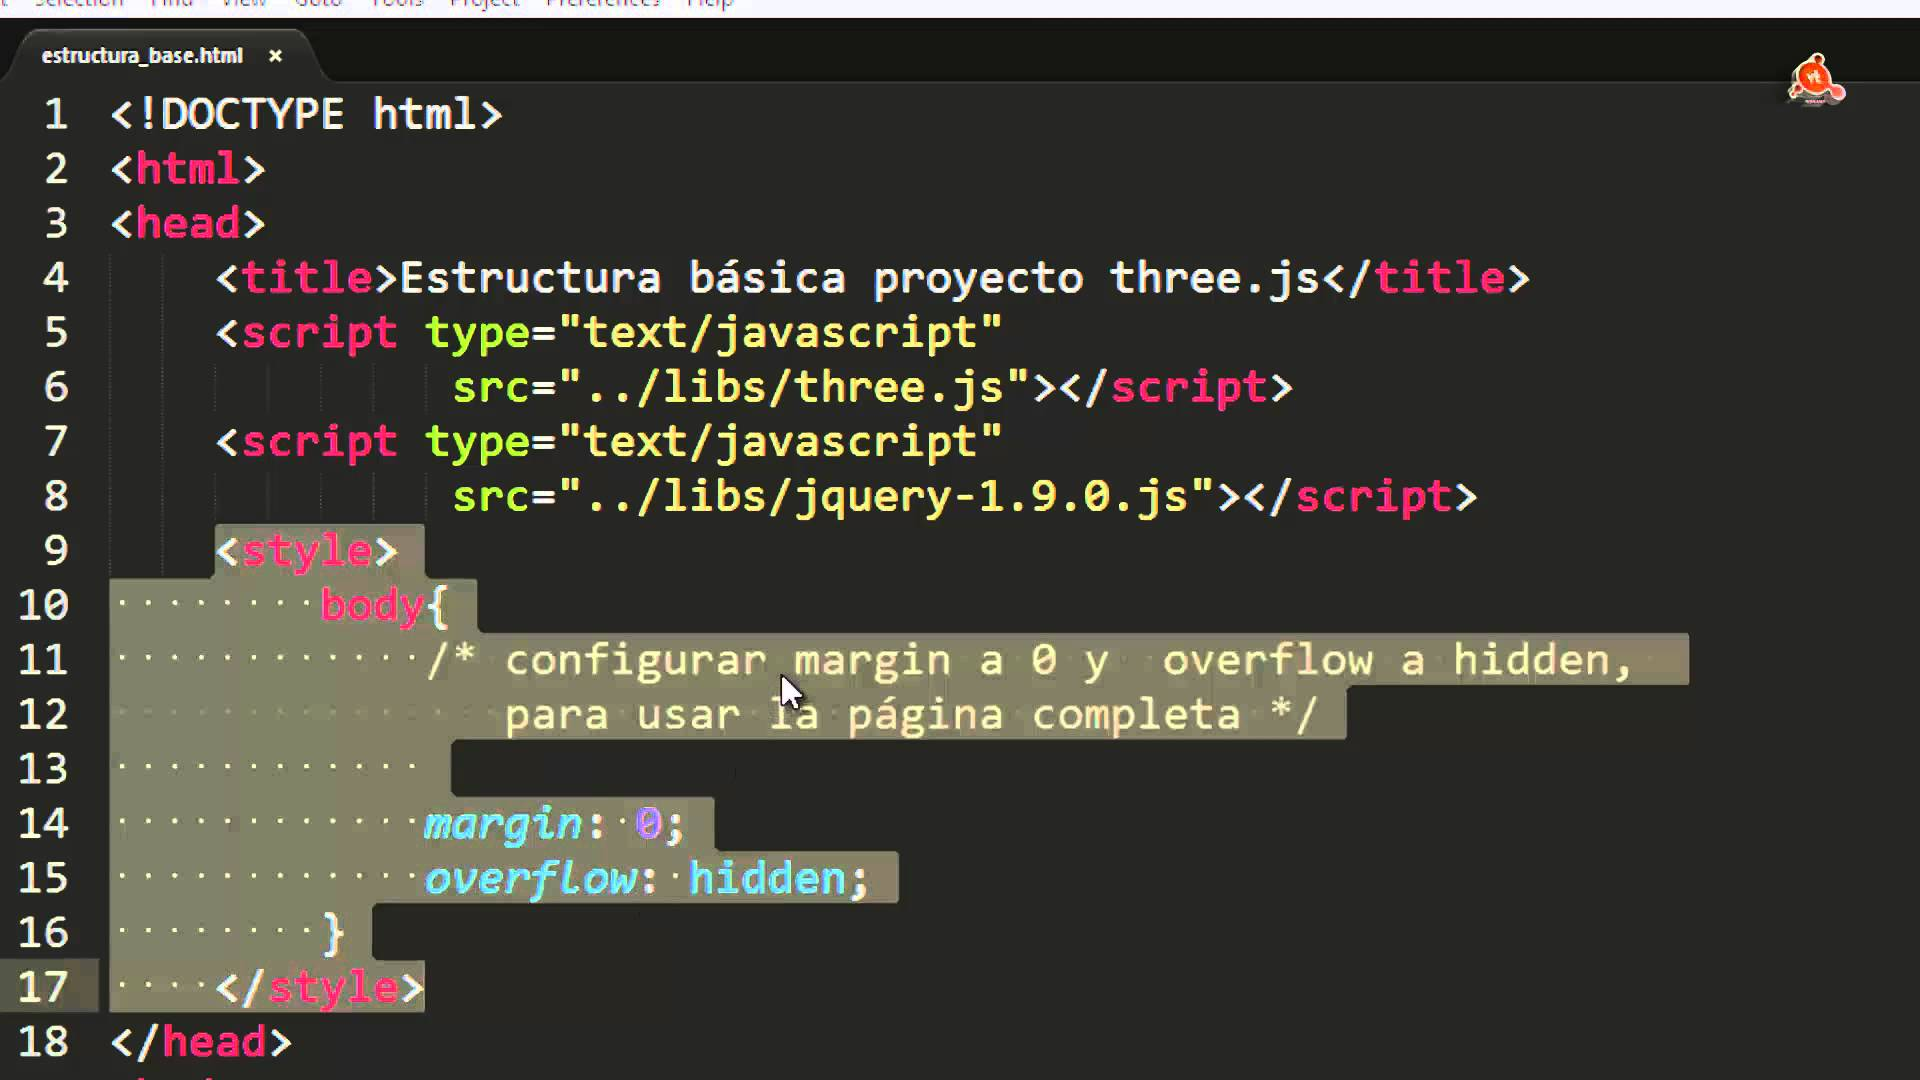Click the closing title tag on line 4
Image resolution: width=1920 pixels, height=1080 pixels.
click(1425, 278)
